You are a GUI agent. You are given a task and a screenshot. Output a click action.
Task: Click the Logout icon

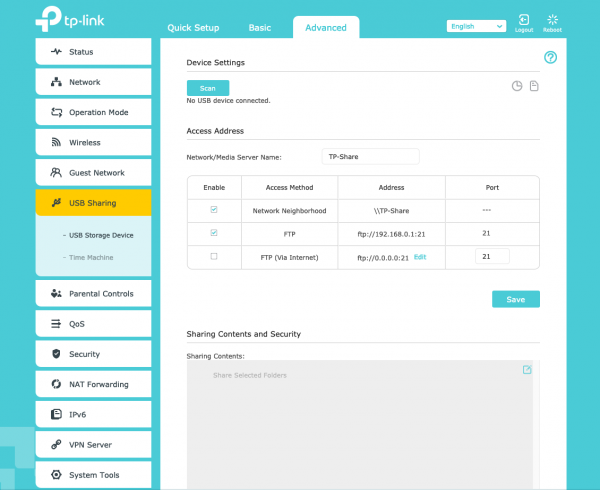(x=525, y=22)
